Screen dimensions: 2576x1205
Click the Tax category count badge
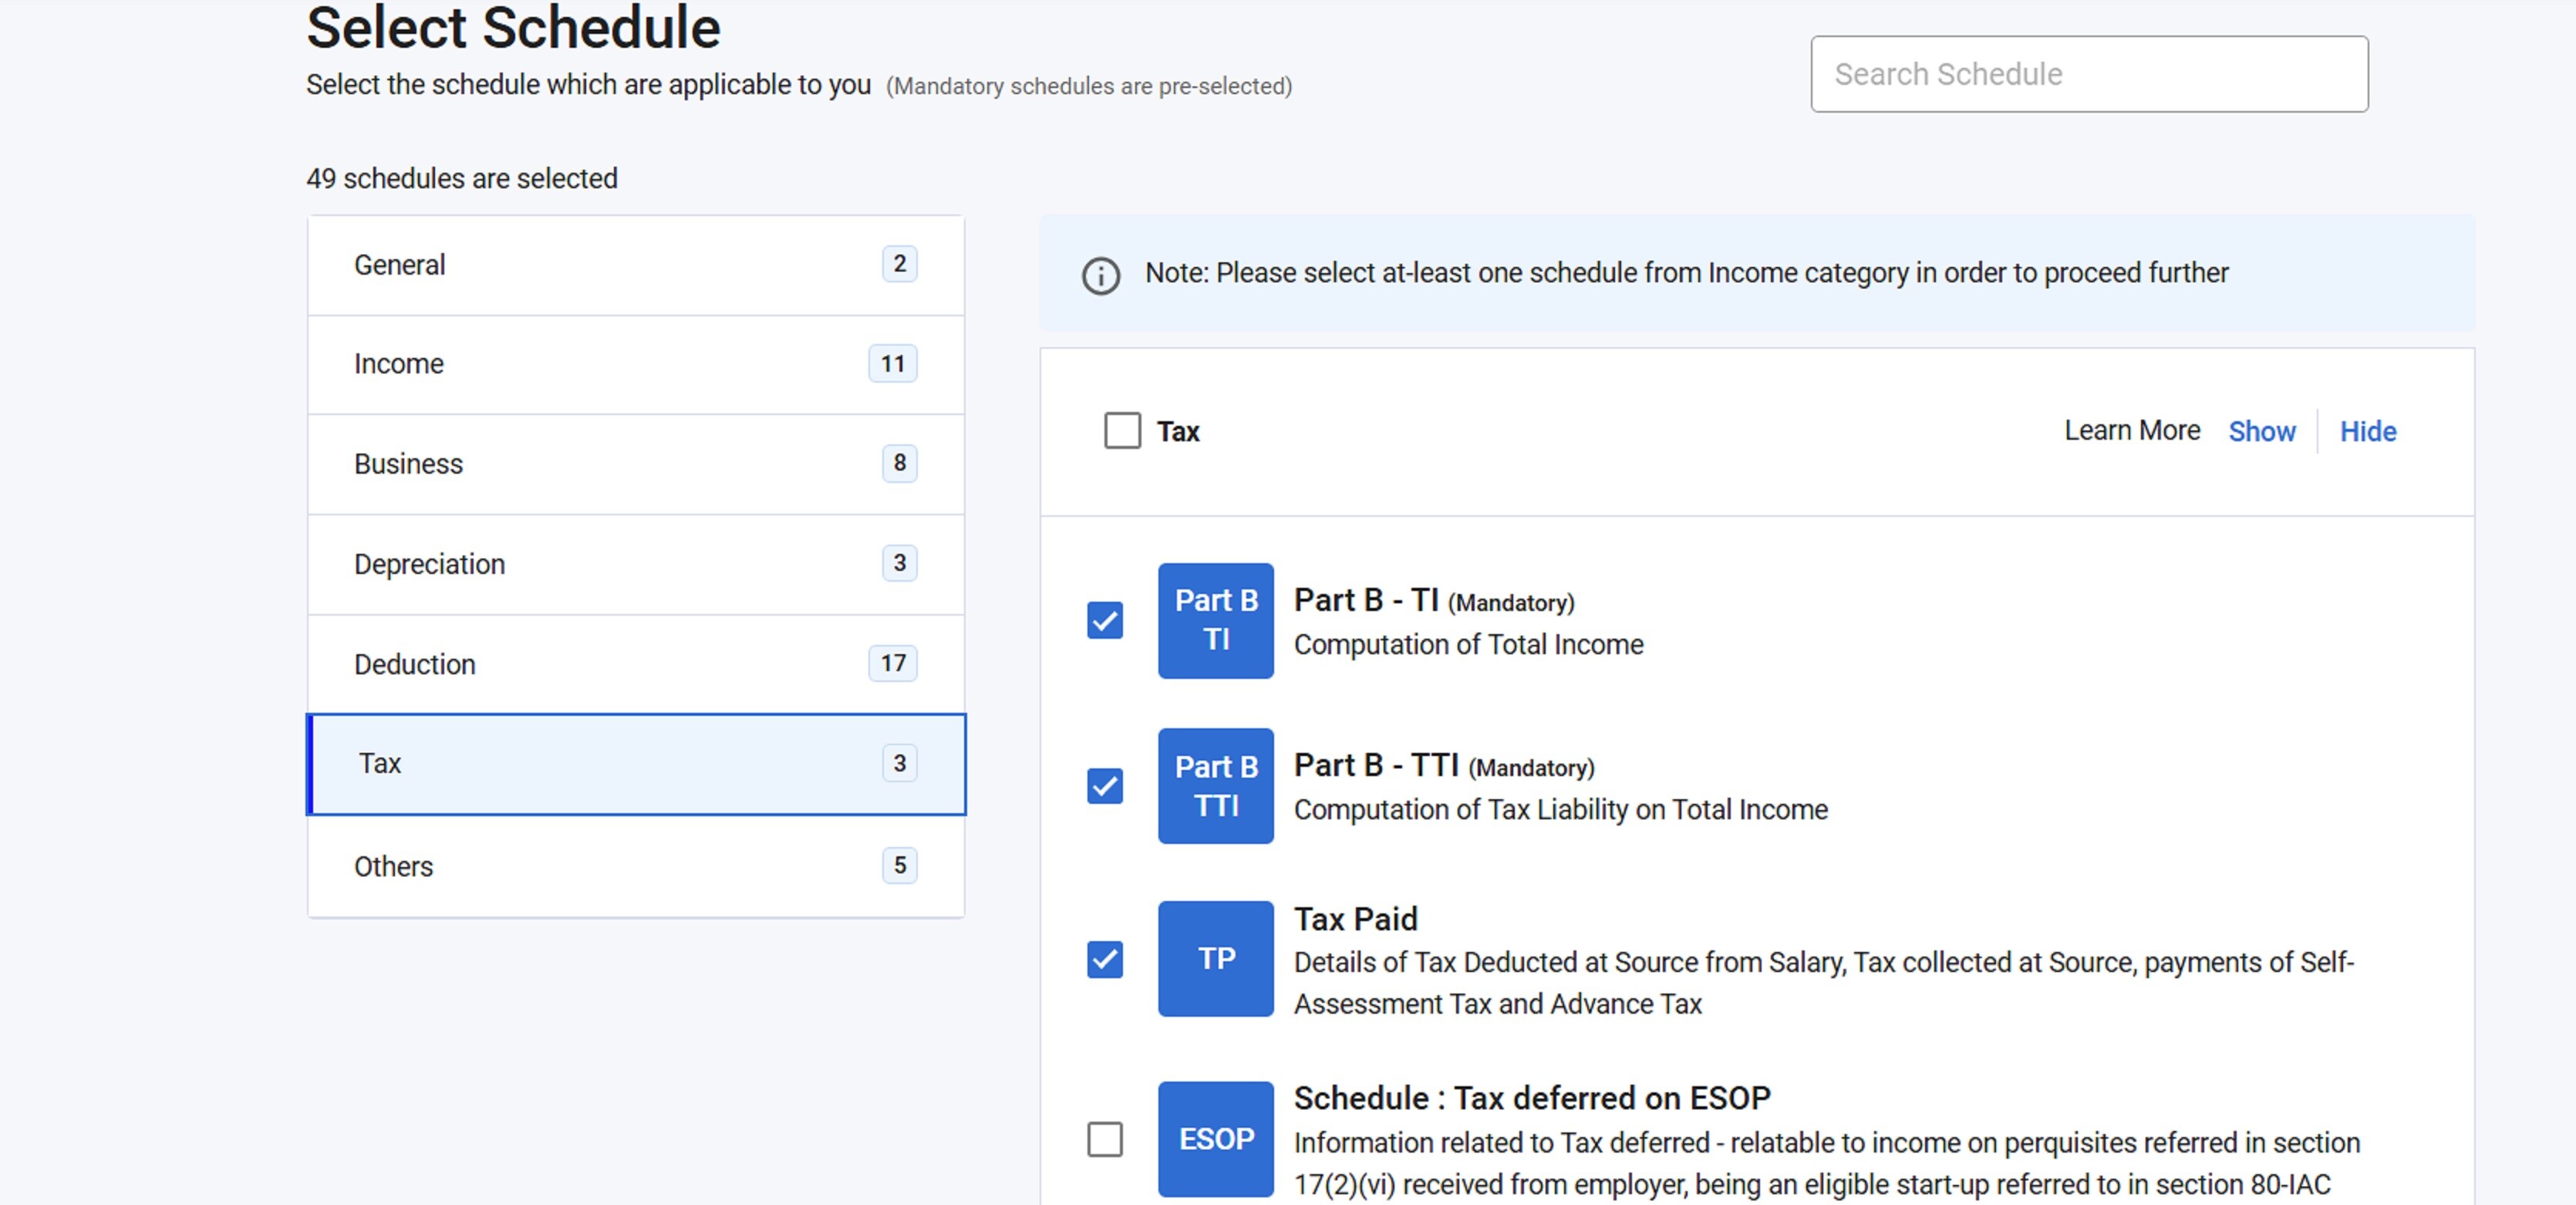pyautogui.click(x=899, y=763)
